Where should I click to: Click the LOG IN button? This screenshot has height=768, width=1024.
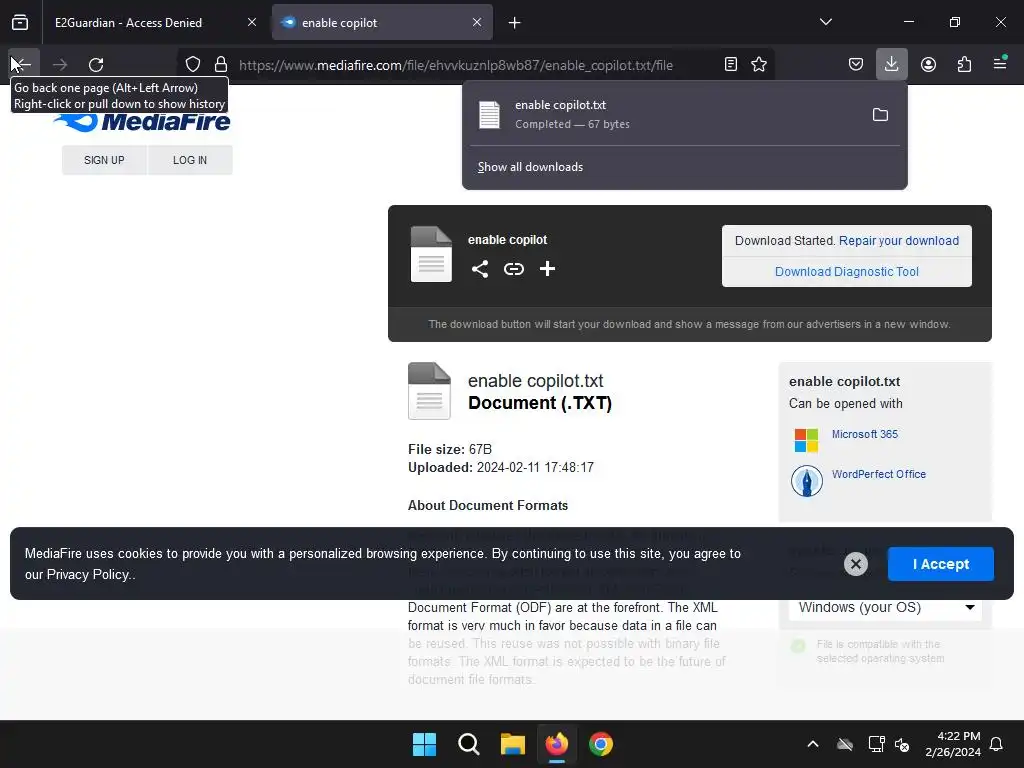(190, 160)
